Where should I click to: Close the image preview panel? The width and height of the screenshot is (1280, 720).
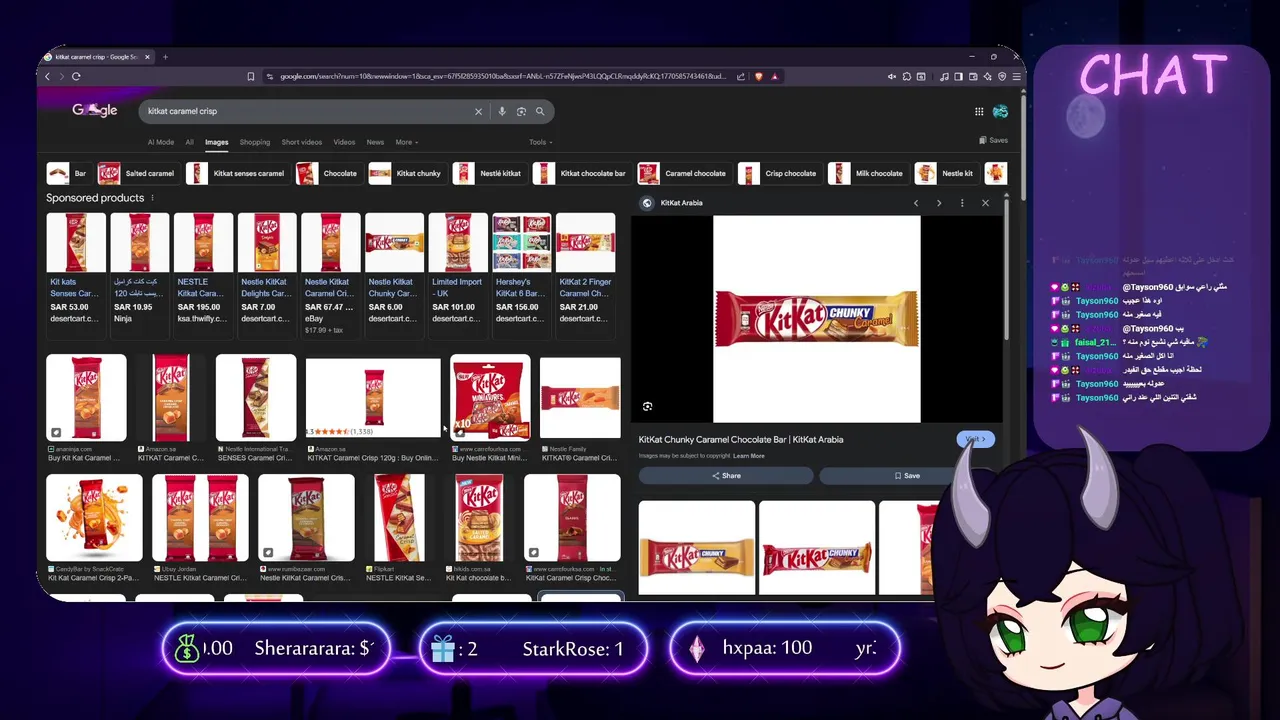tap(985, 203)
